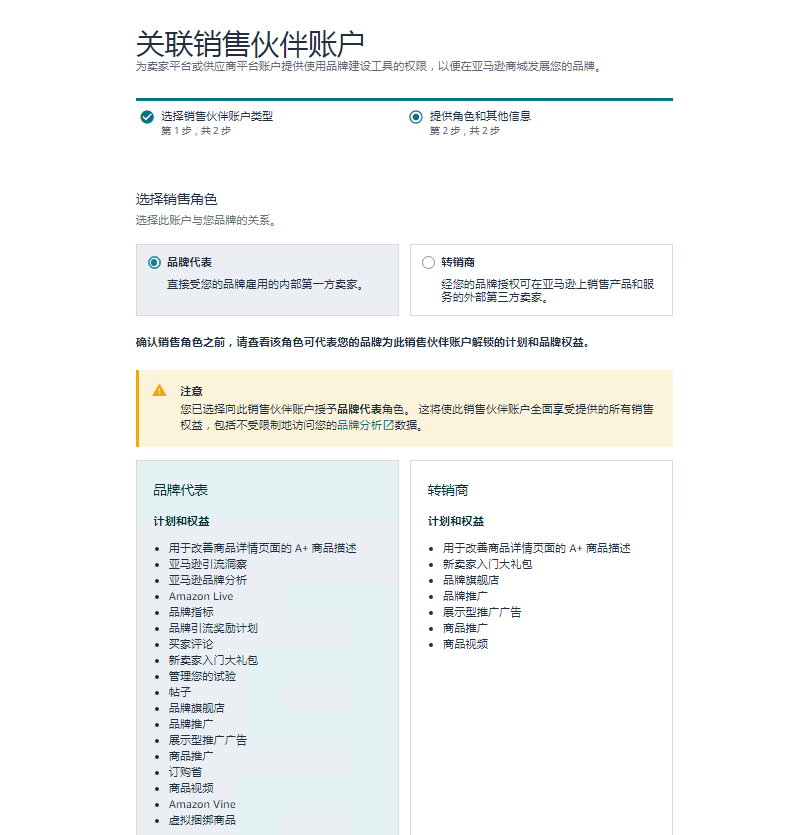810x835 pixels.
Task: Click the orange warning triangle icon
Action: click(x=159, y=390)
